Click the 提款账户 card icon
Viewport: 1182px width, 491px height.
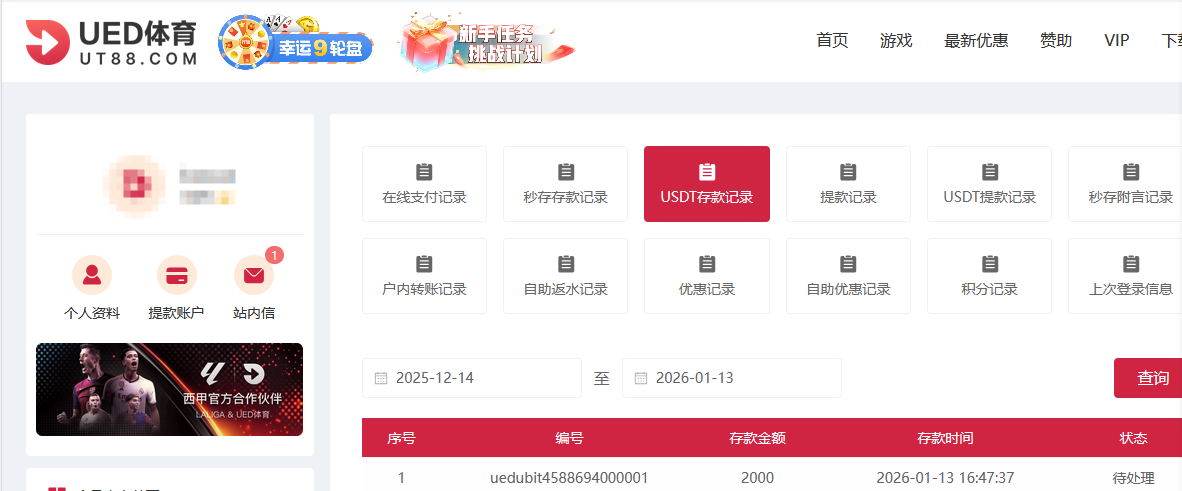pyautogui.click(x=177, y=274)
